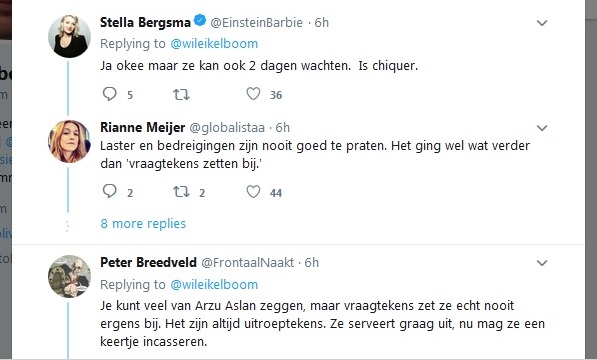Open Rianne Meijer's profile picture

(x=69, y=141)
